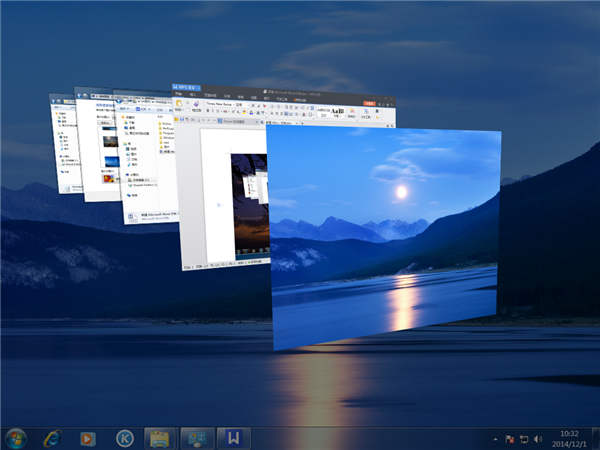Switch to WPS Writer via taskbar icon
The image size is (600, 450).
point(231,438)
